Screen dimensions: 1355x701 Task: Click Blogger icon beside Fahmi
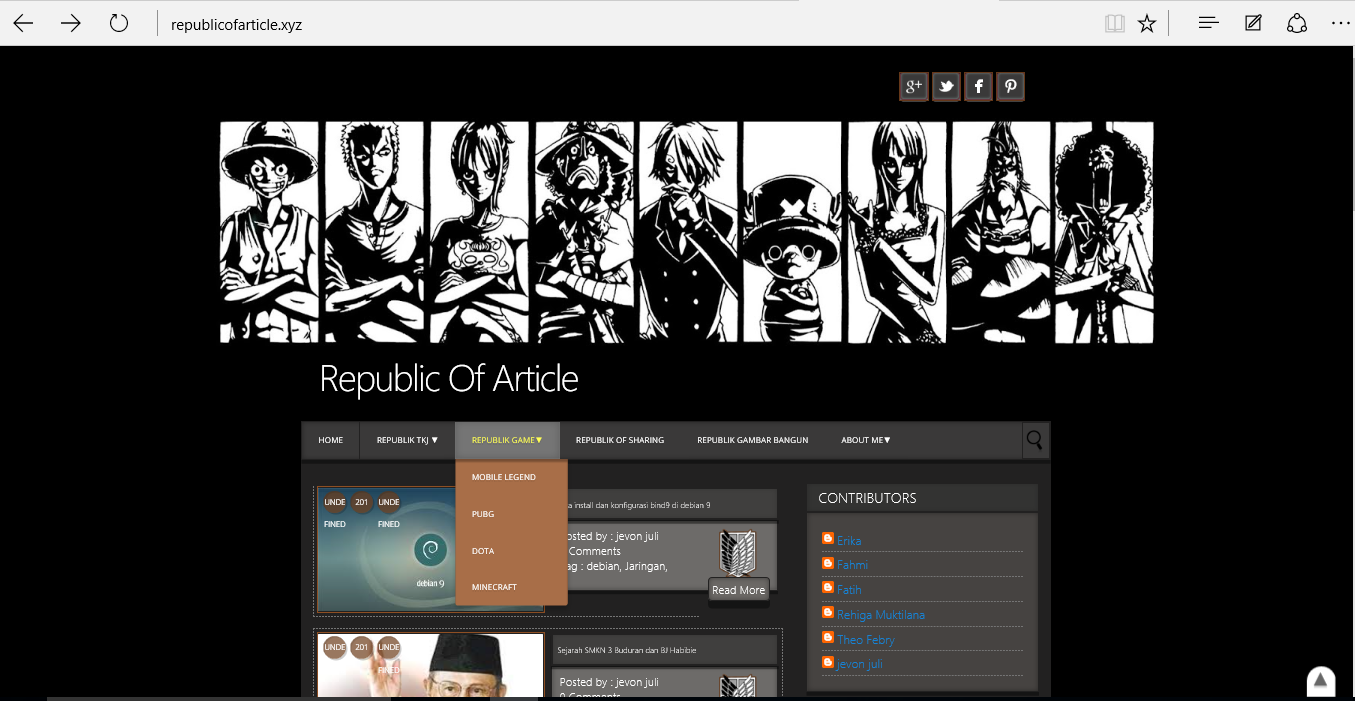click(827, 563)
